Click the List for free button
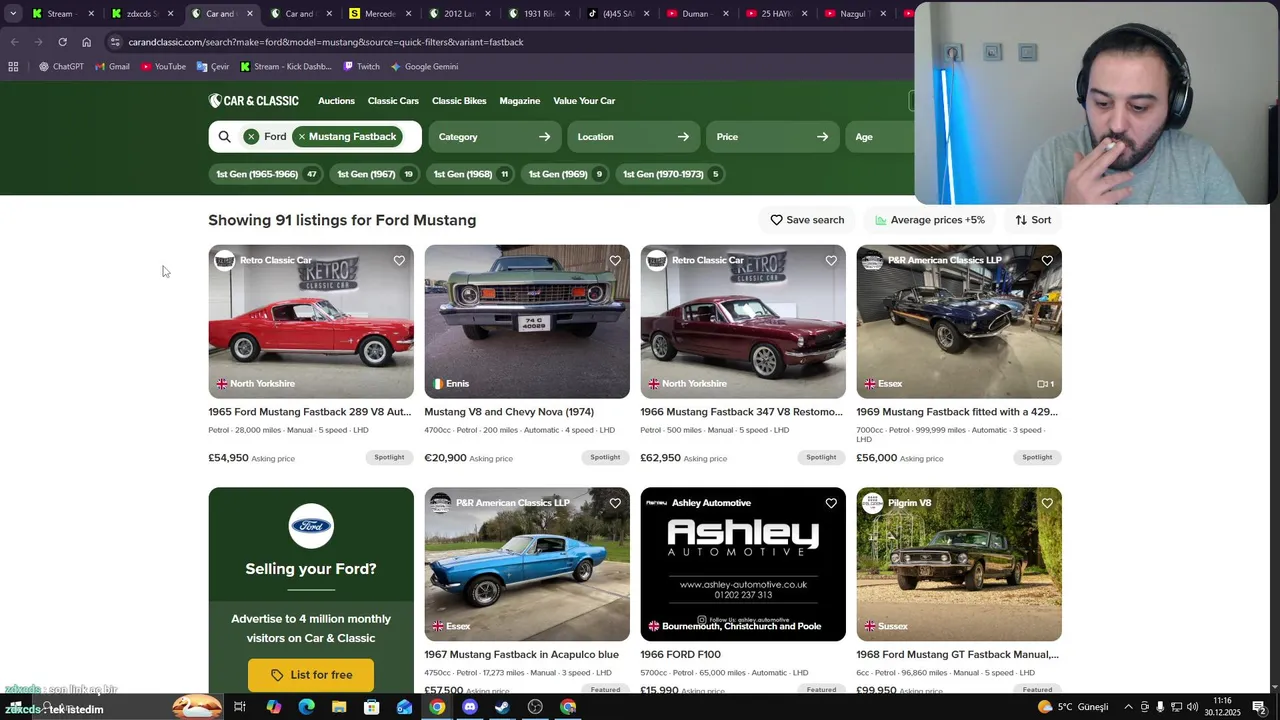Viewport: 1280px width, 720px height. pyautogui.click(x=311, y=675)
